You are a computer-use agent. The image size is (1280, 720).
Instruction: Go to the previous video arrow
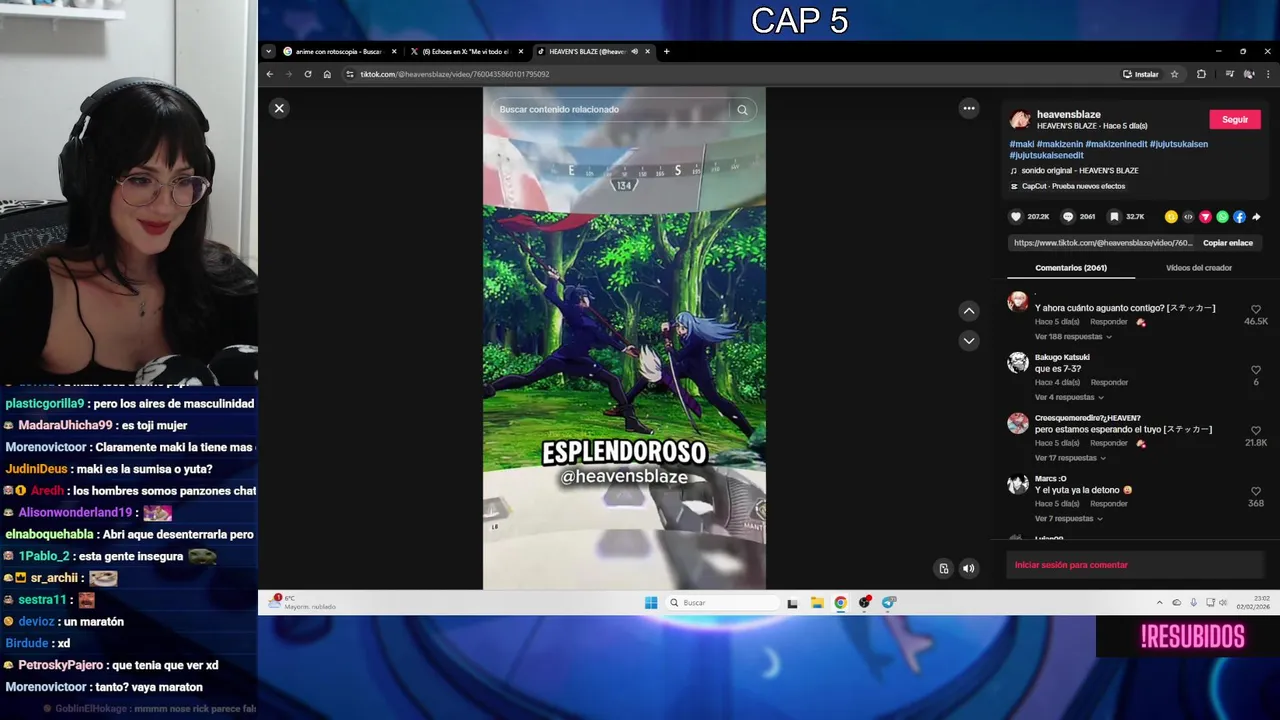pyautogui.click(x=968, y=311)
